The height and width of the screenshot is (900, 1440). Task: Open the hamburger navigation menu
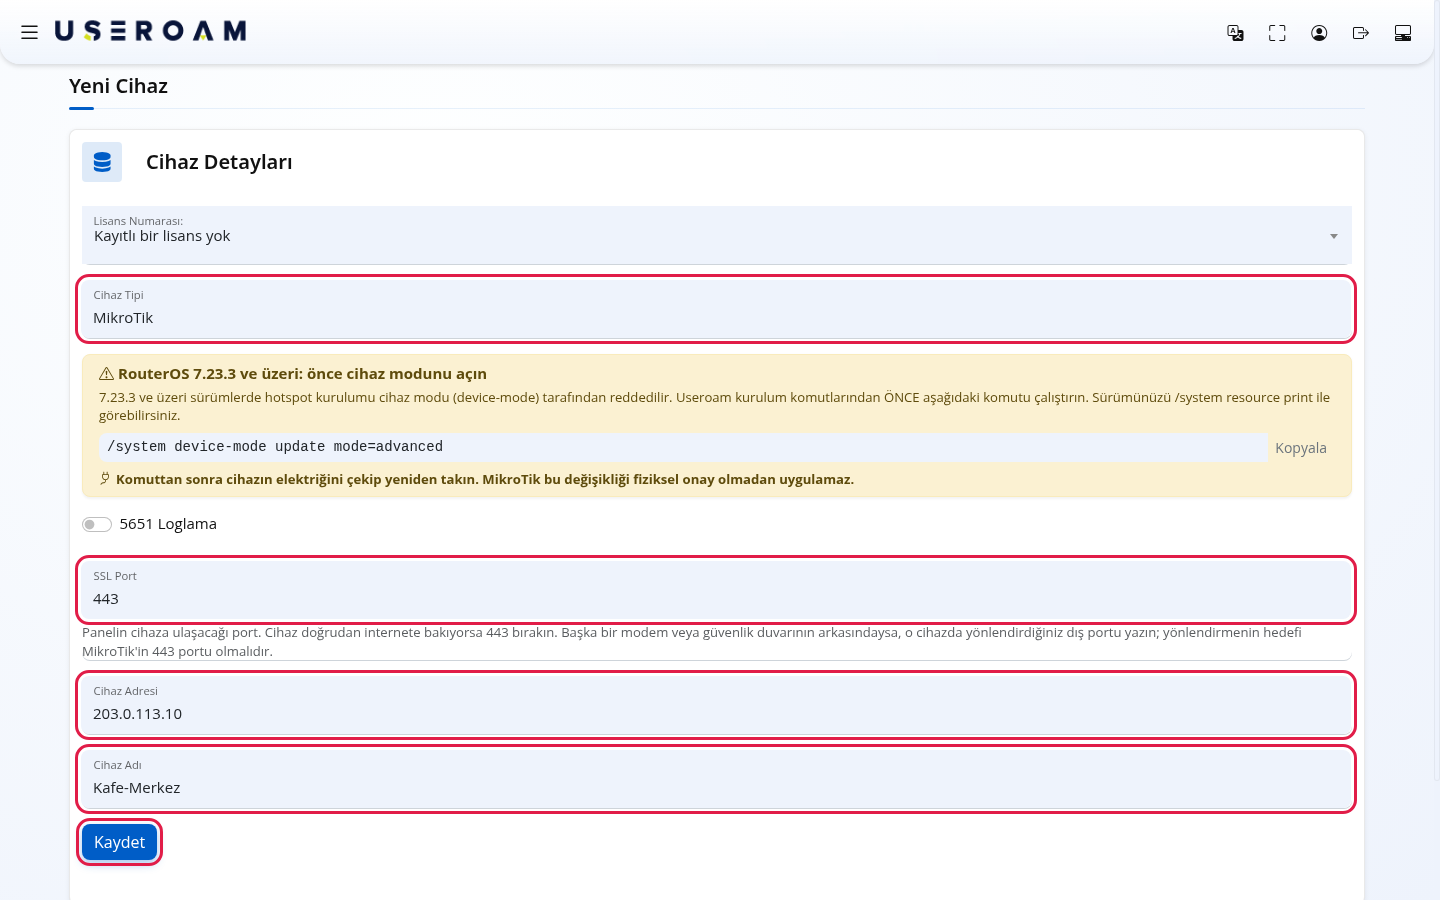[x=30, y=32]
